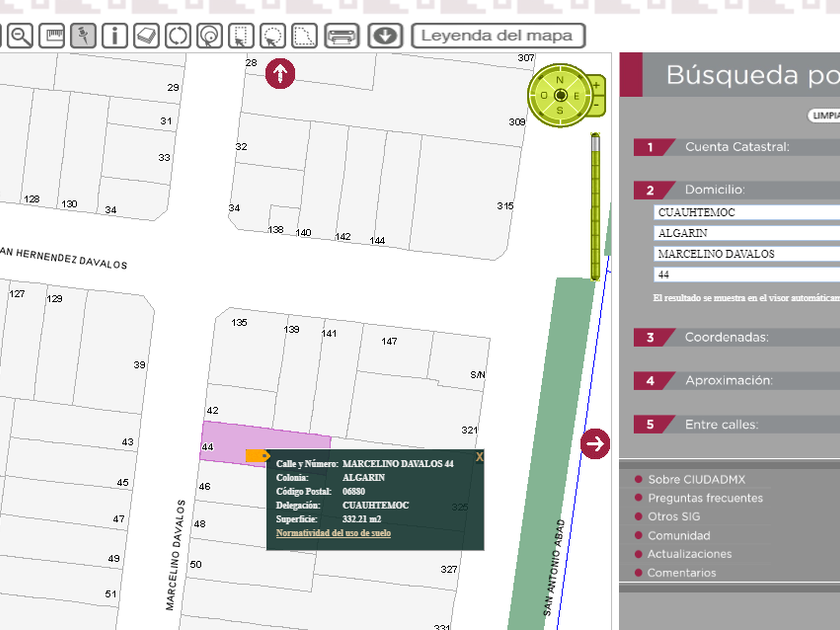Click the zoom out magnifier tool

[x=20, y=37]
